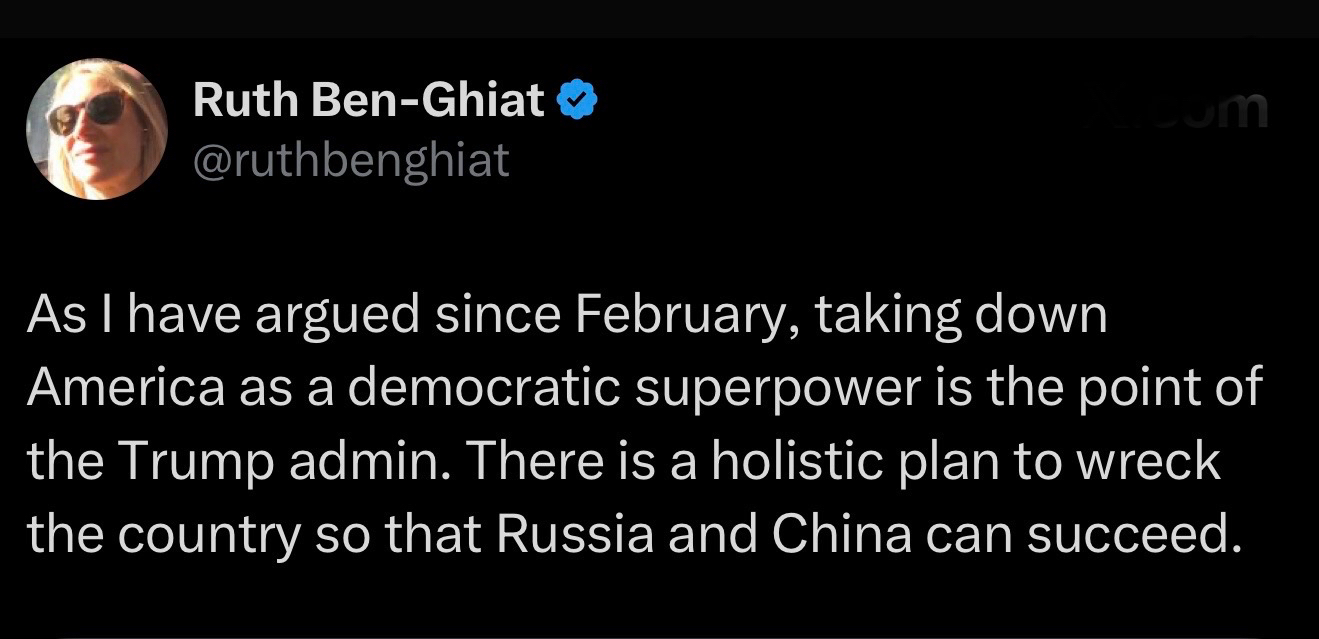Open the @ruthbenghiat handle link
The width and height of the screenshot is (1319, 639).
pyautogui.click(x=350, y=159)
